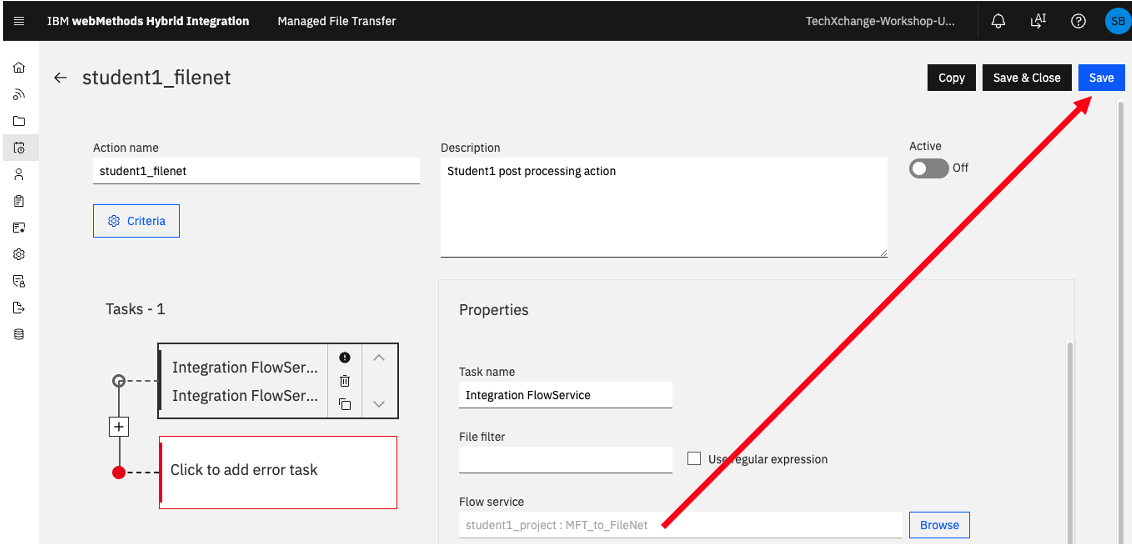
Task: Open settings gear in sidebar
Action: [19, 254]
